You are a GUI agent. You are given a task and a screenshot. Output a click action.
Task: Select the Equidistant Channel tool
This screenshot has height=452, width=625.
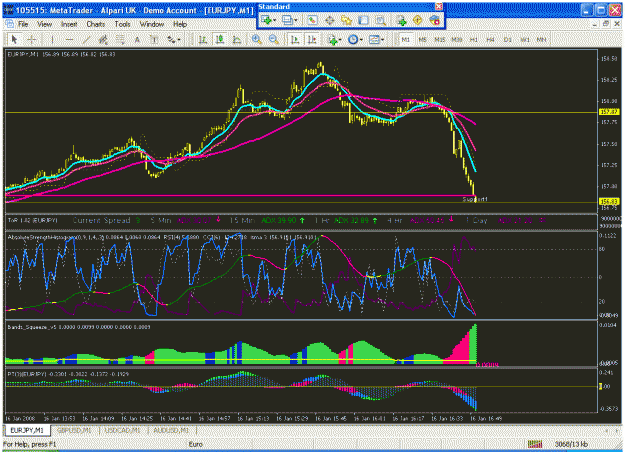[x=103, y=39]
